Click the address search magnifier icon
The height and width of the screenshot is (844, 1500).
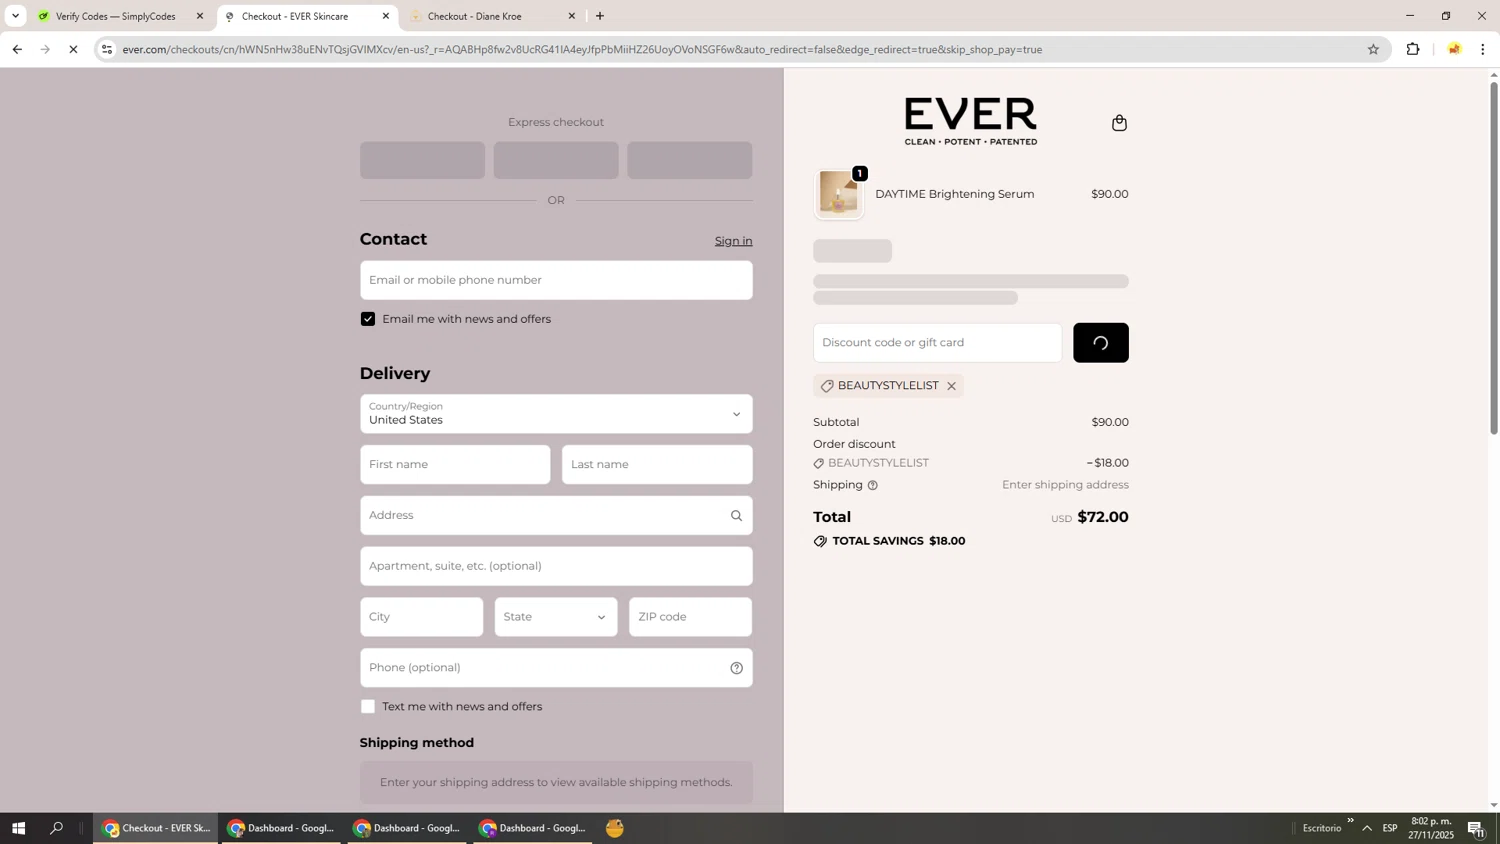pyautogui.click(x=736, y=516)
